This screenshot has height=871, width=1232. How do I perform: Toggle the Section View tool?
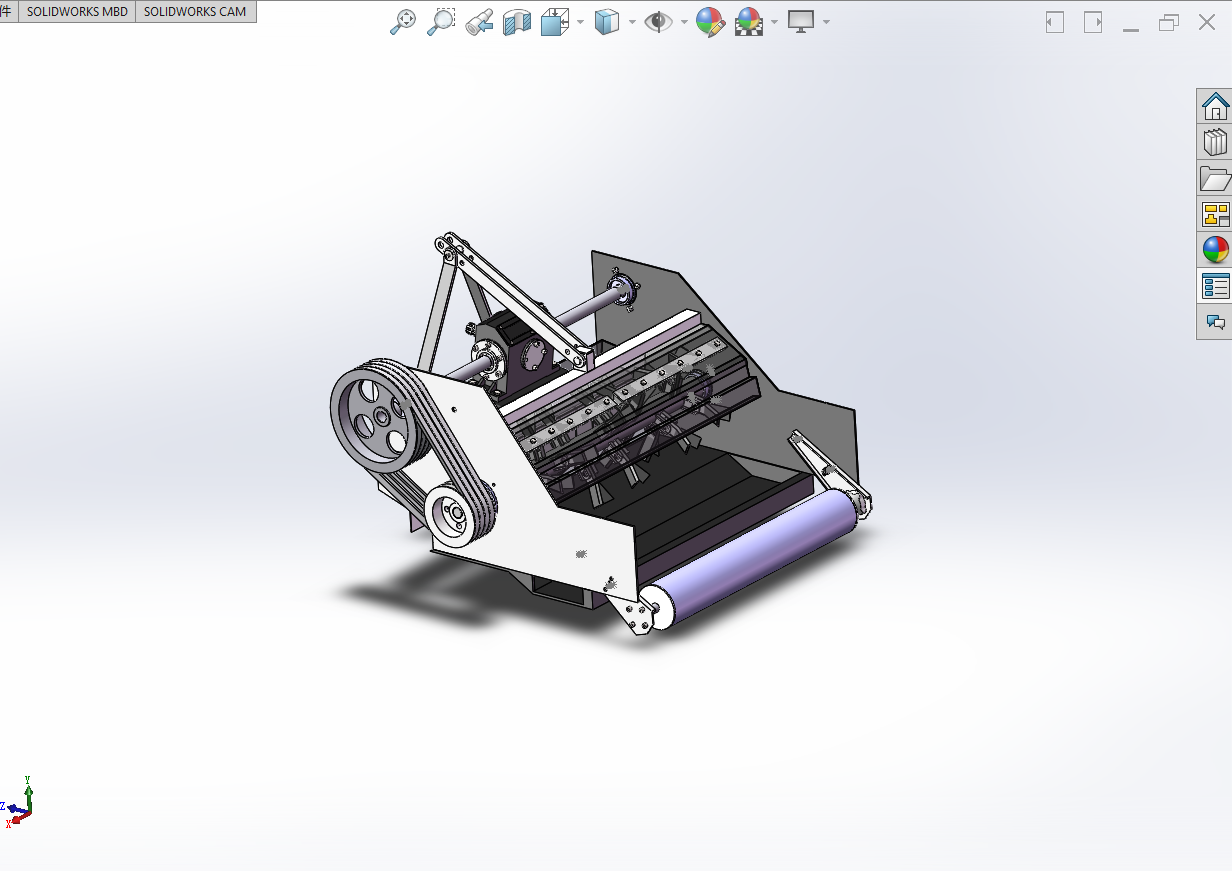(x=517, y=22)
